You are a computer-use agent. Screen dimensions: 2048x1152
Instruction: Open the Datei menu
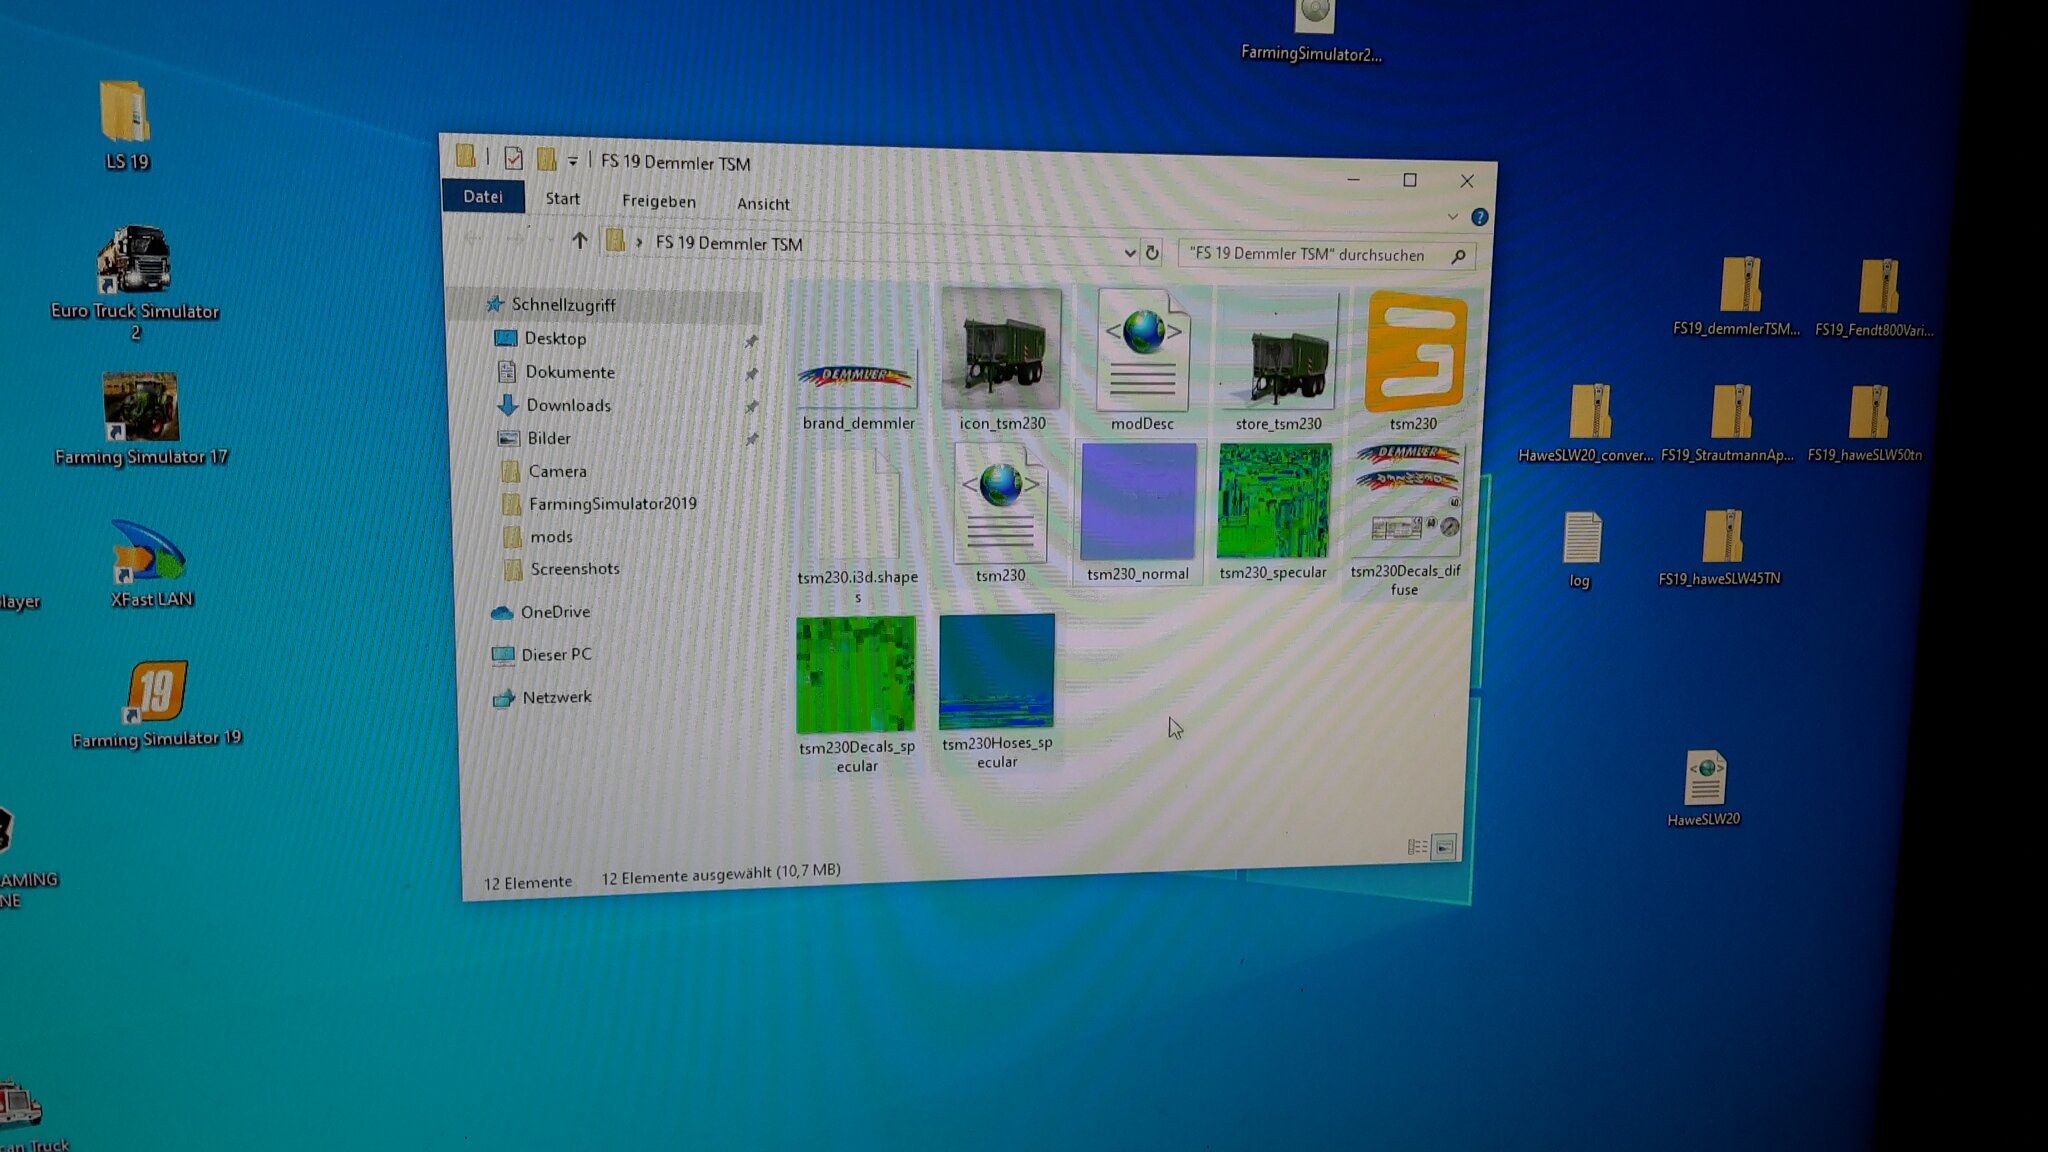tap(483, 196)
